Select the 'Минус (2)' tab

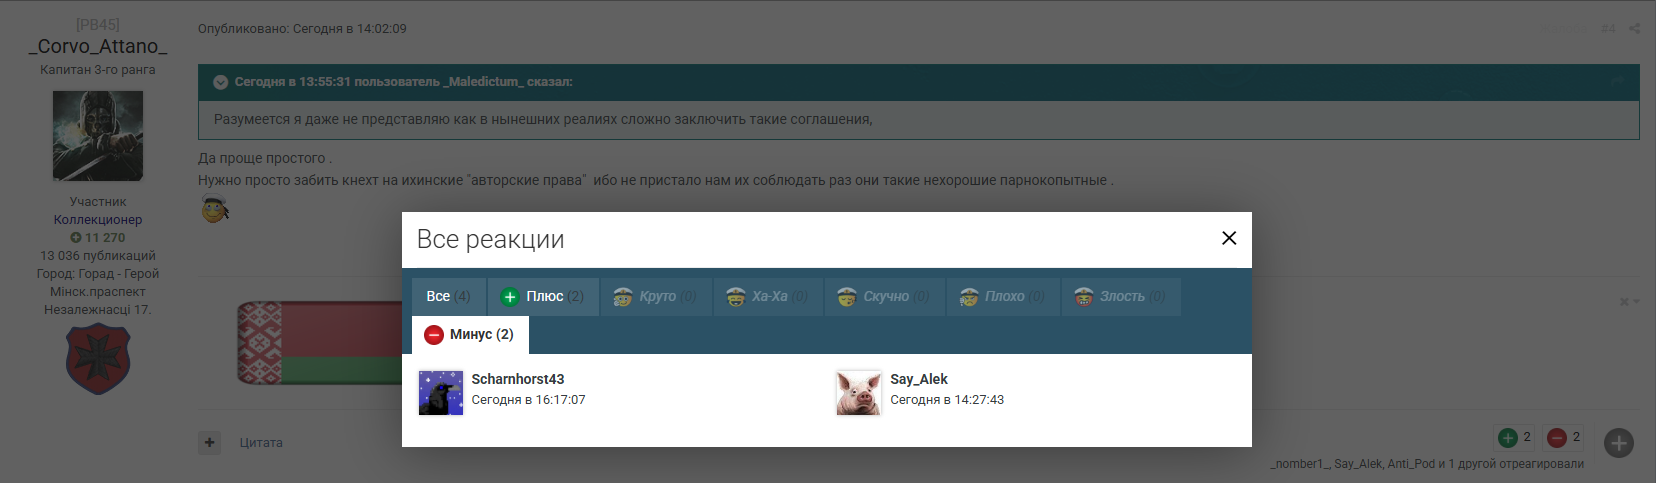click(470, 335)
